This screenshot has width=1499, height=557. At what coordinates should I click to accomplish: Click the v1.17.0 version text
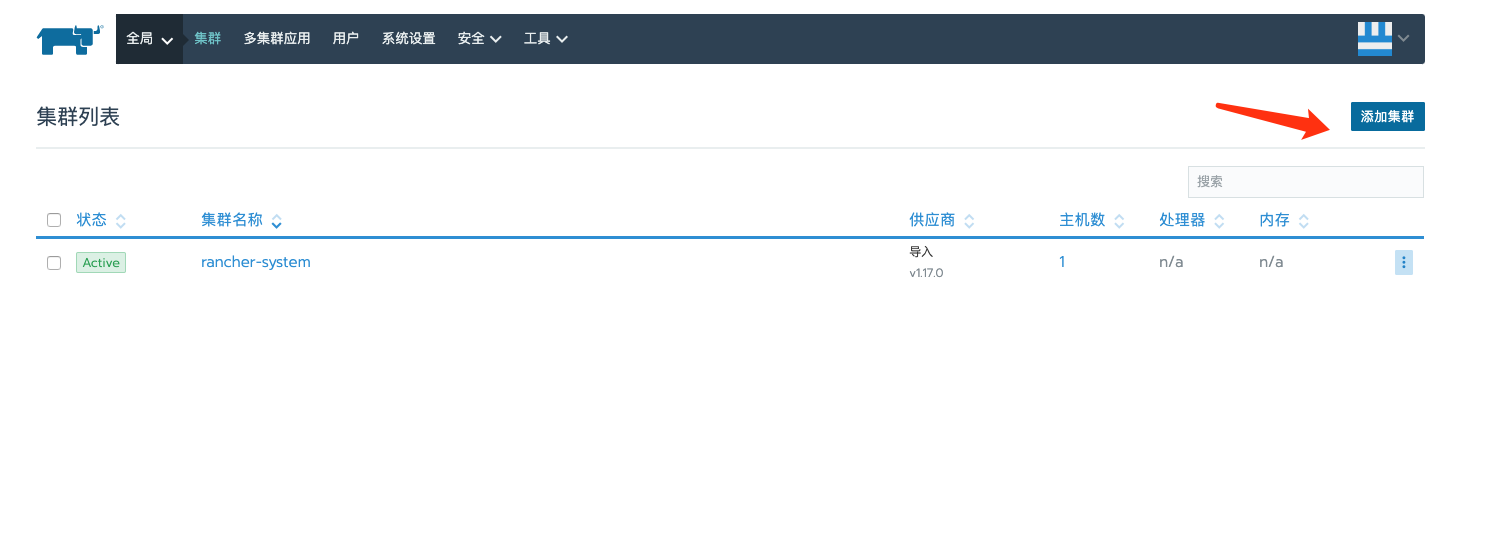(926, 273)
